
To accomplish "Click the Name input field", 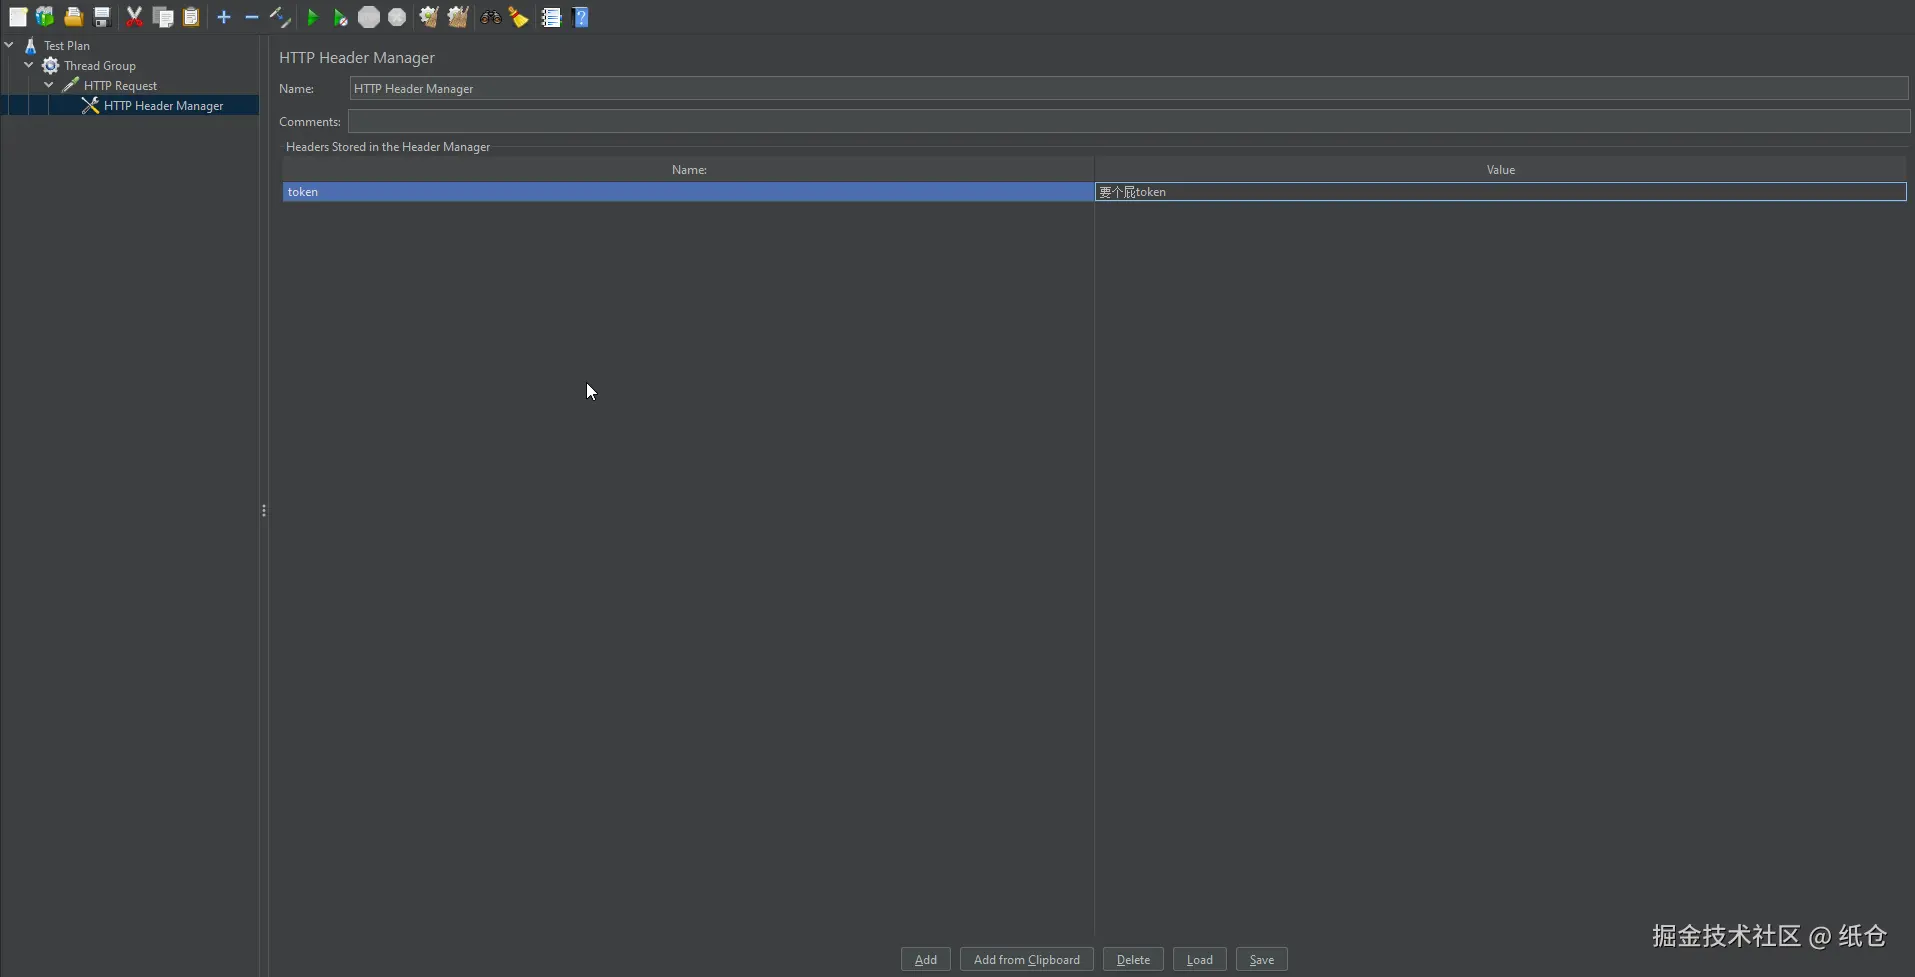I will [x=1129, y=88].
